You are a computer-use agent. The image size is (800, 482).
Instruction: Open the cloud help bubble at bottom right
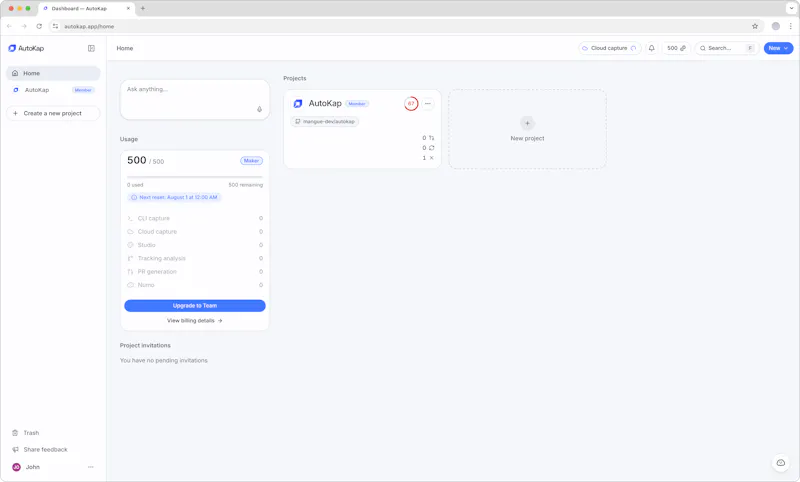(x=781, y=463)
